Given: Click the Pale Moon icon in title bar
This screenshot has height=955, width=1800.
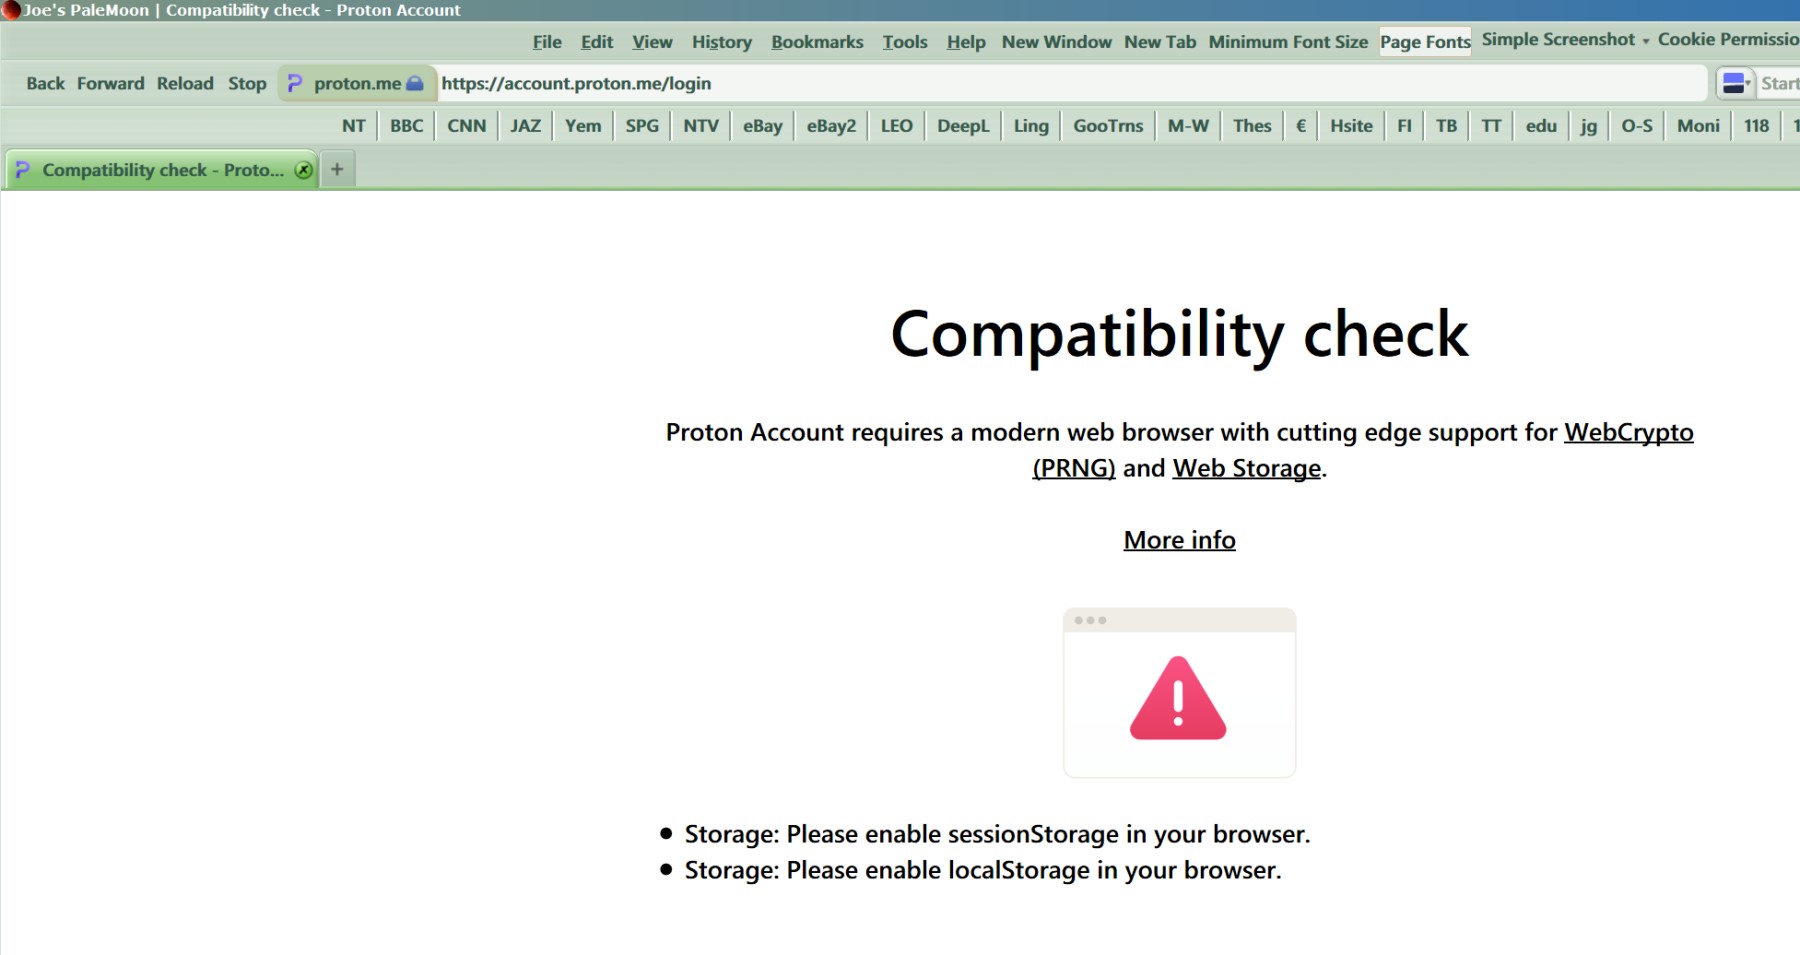Looking at the screenshot, I should pos(11,10).
